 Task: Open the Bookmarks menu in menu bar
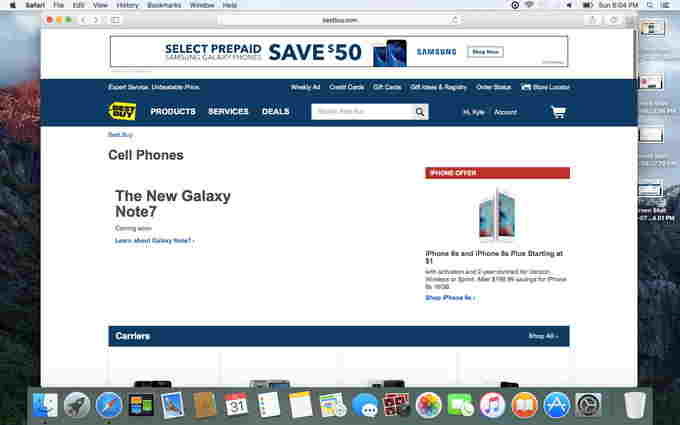[x=164, y=5]
